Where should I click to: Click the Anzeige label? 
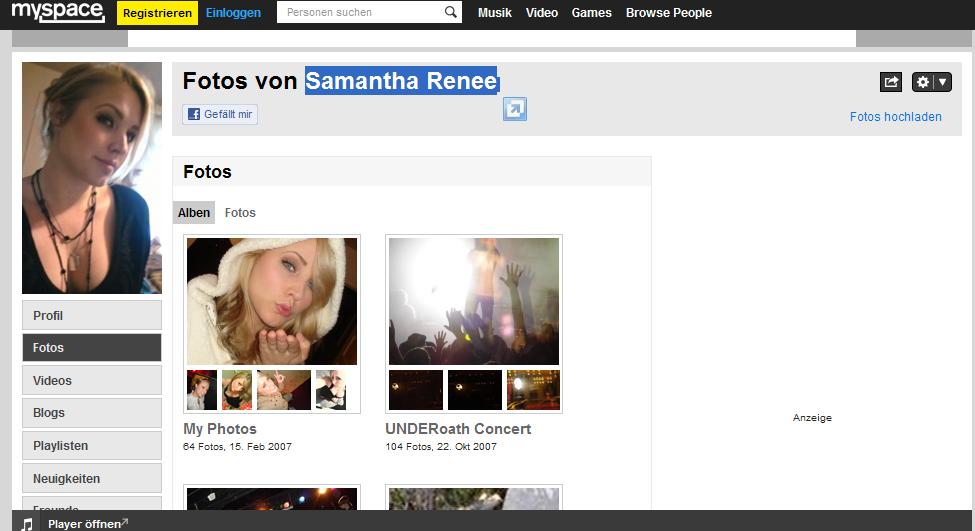pyautogui.click(x=812, y=418)
